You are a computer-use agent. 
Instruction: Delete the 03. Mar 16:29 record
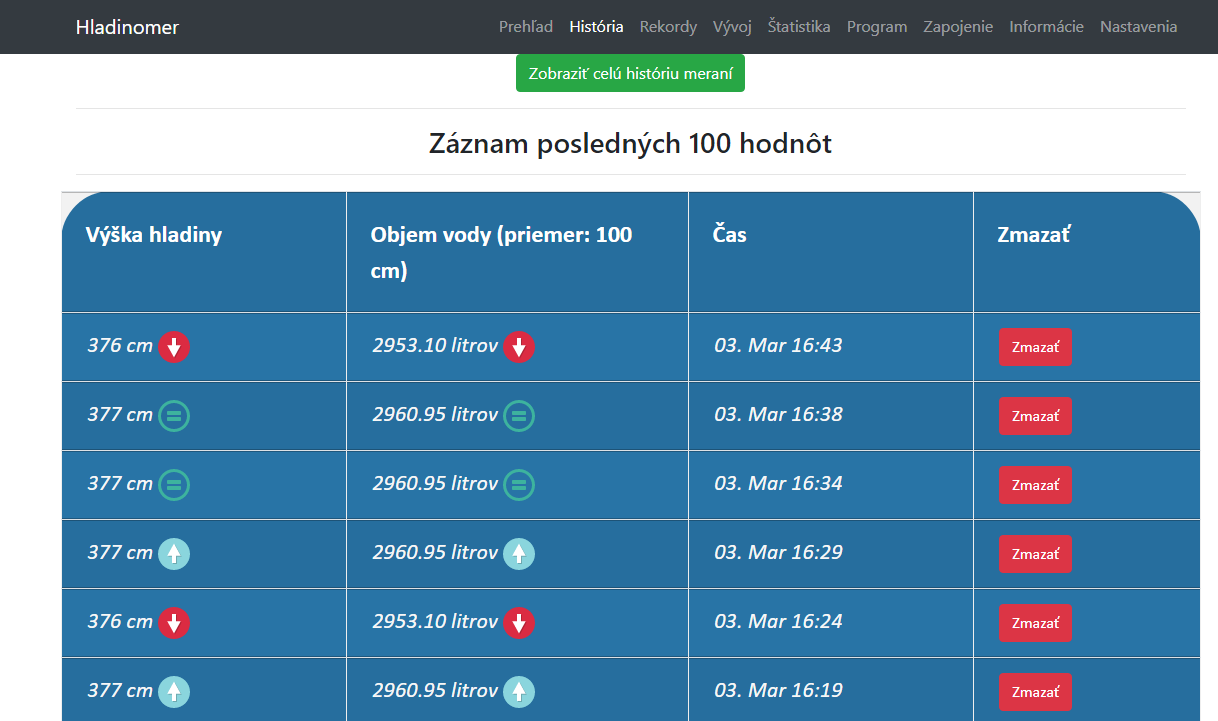click(x=1035, y=554)
